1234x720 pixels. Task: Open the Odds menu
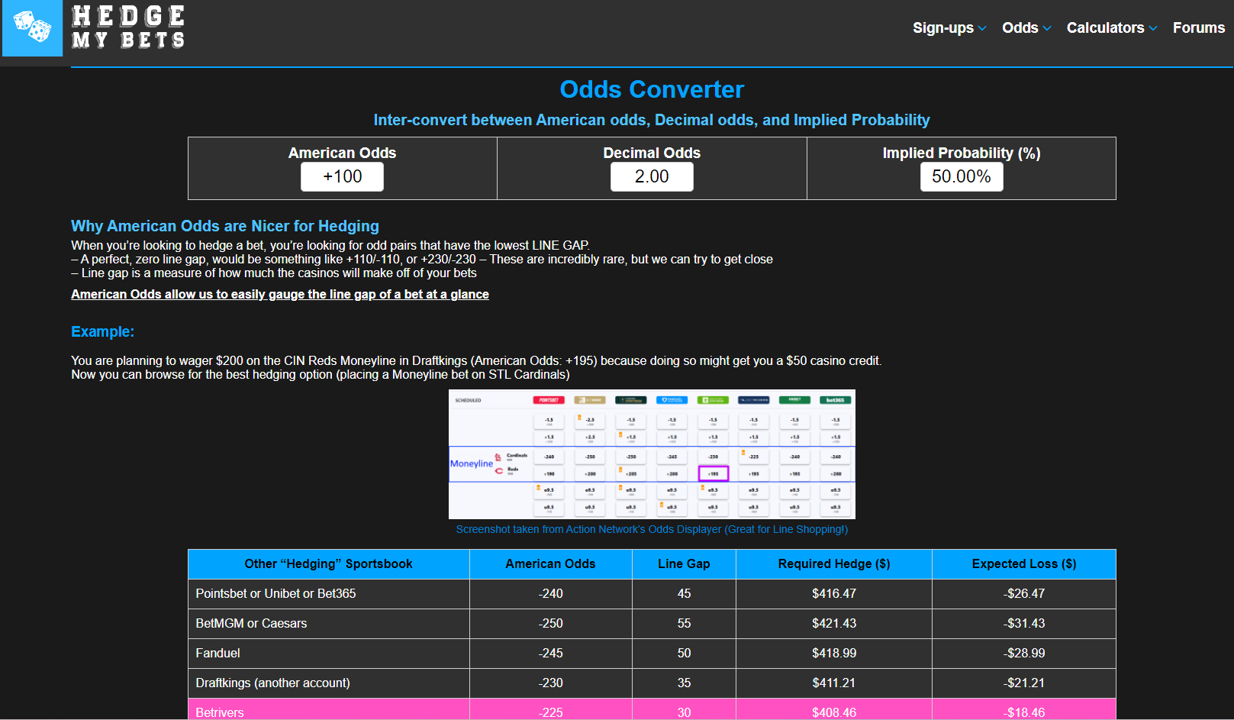pyautogui.click(x=1020, y=28)
